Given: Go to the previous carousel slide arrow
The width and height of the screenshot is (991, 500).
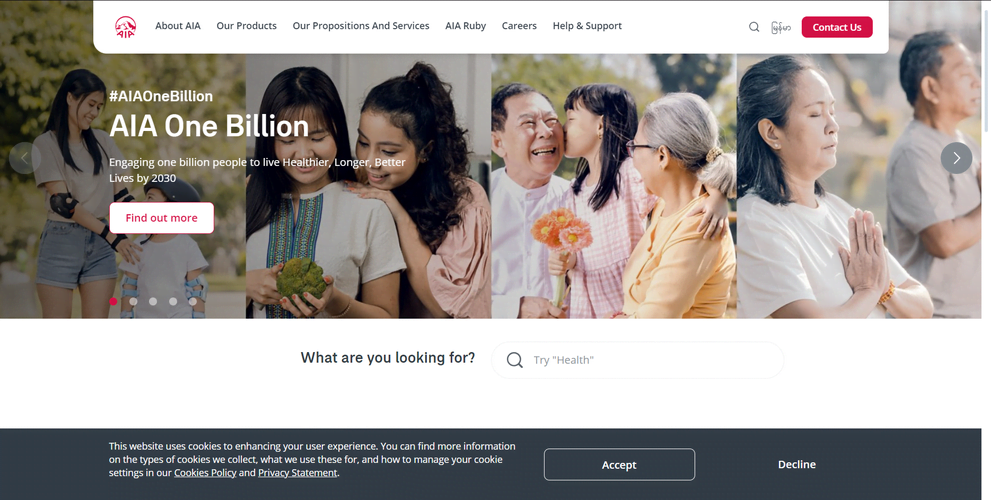Looking at the screenshot, I should 25,158.
